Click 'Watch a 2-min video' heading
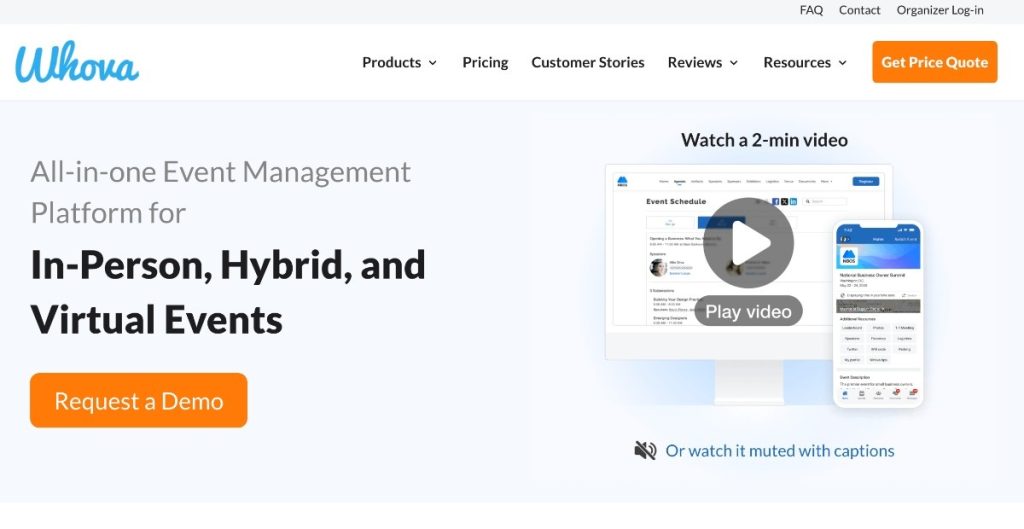This screenshot has height=529, width=1024. click(764, 140)
